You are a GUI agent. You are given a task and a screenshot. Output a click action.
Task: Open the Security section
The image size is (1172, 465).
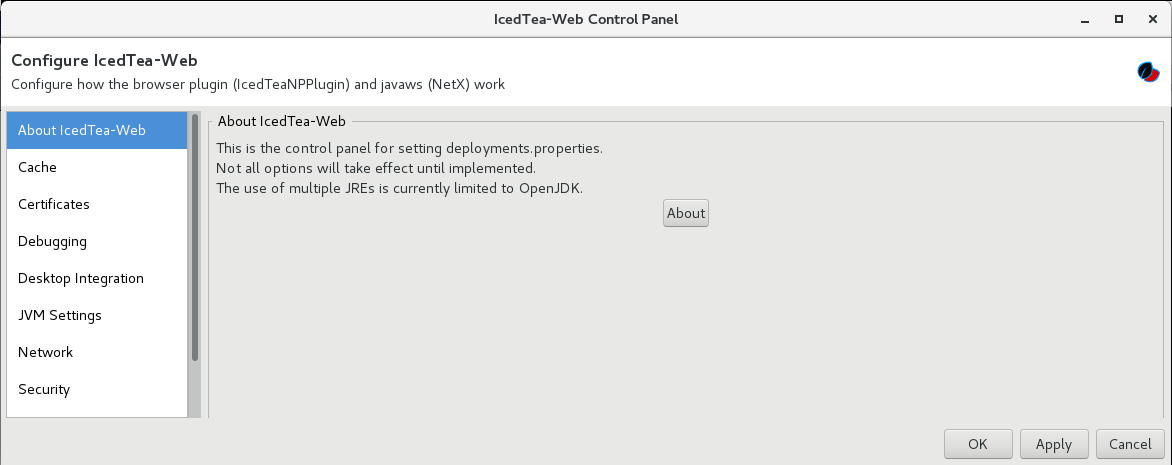point(97,389)
